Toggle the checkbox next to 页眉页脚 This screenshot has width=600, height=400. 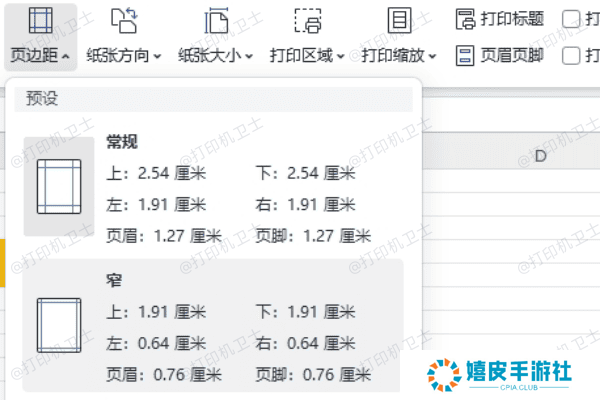[x=571, y=56]
